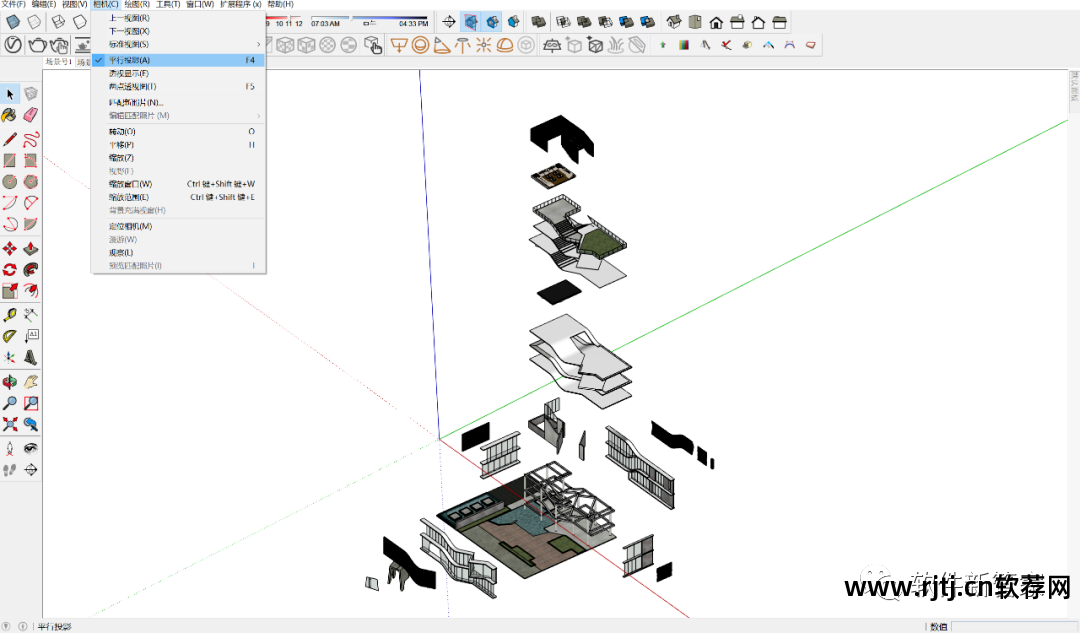Viewport: 1080px width, 633px height.
Task: Select the Freehand squiggle tool
Action: pos(30,140)
